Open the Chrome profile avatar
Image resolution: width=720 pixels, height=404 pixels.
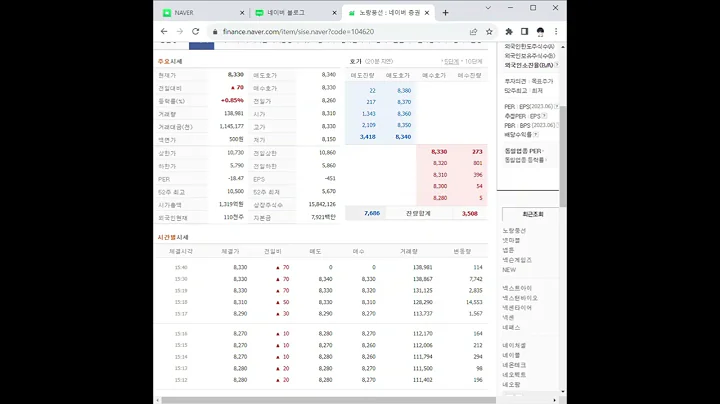pos(540,32)
